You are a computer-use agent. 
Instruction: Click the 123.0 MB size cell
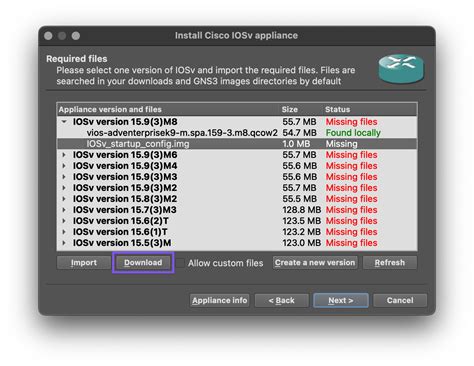[x=302, y=243]
